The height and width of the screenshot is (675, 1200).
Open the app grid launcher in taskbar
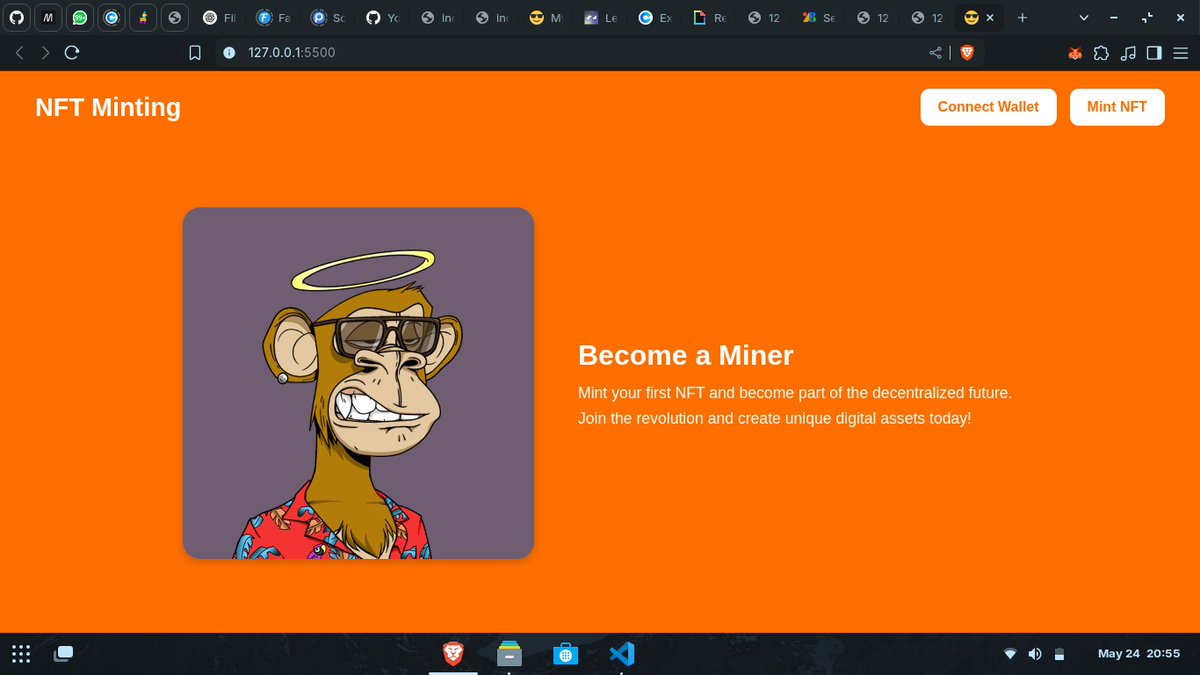point(21,654)
